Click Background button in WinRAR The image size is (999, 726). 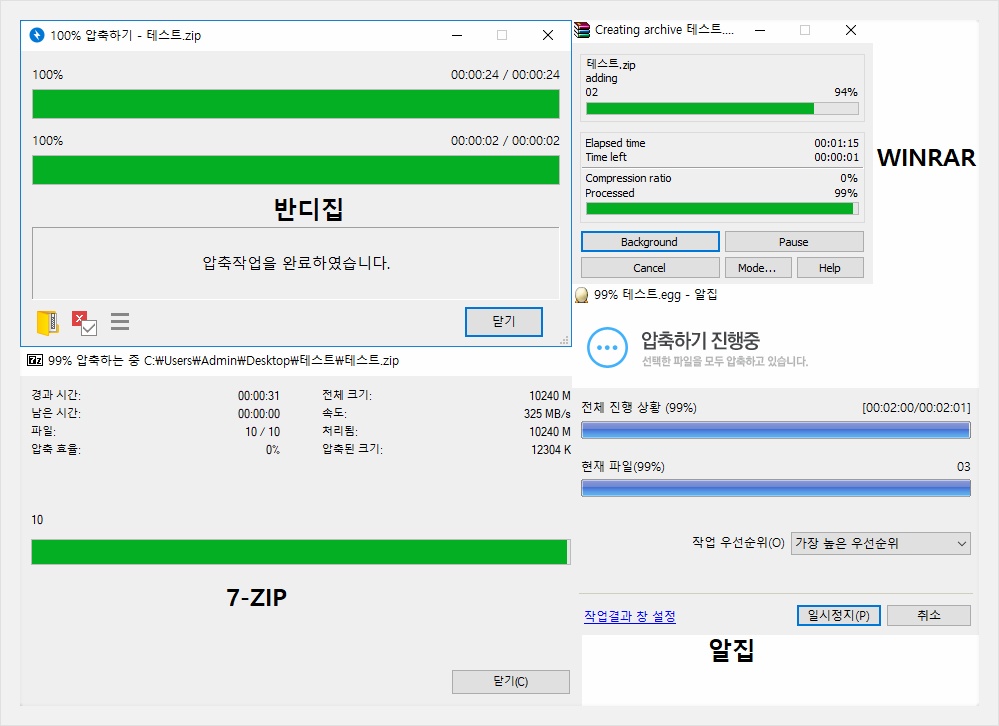(x=650, y=242)
